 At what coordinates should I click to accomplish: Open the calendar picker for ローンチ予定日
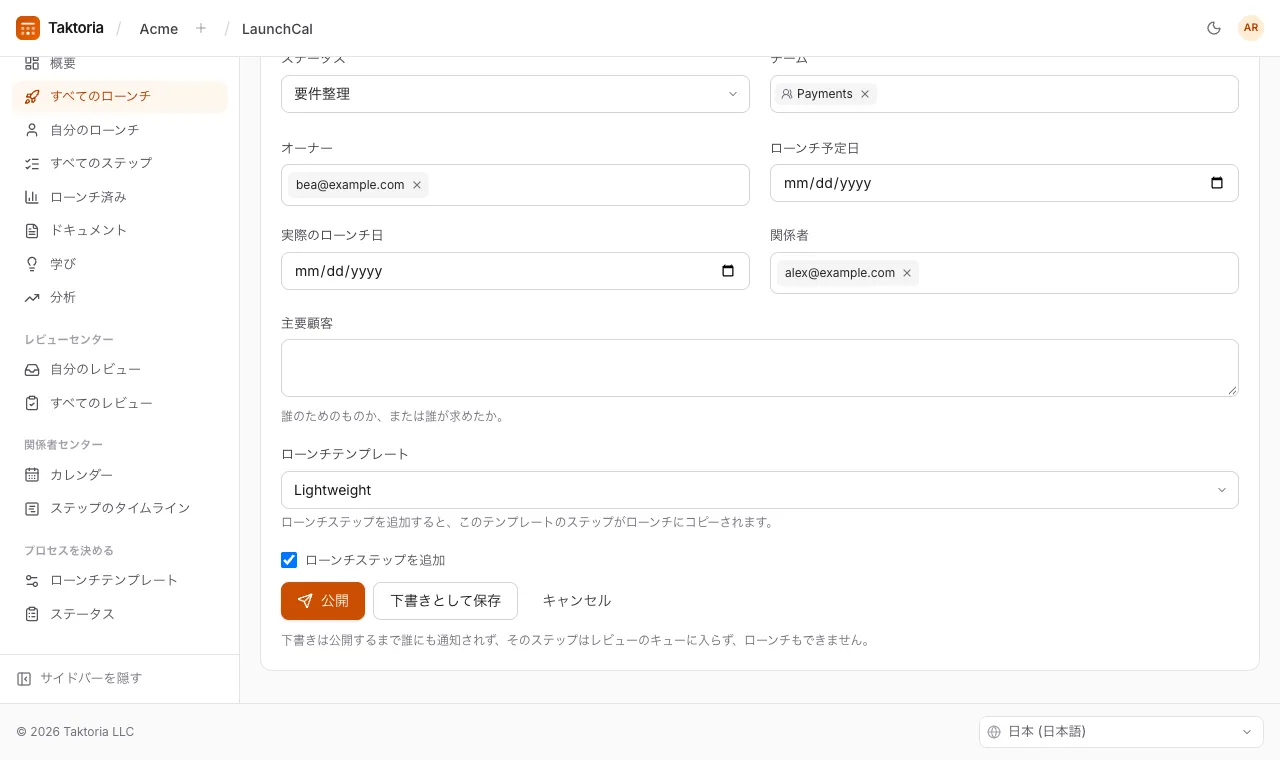[x=1217, y=183]
